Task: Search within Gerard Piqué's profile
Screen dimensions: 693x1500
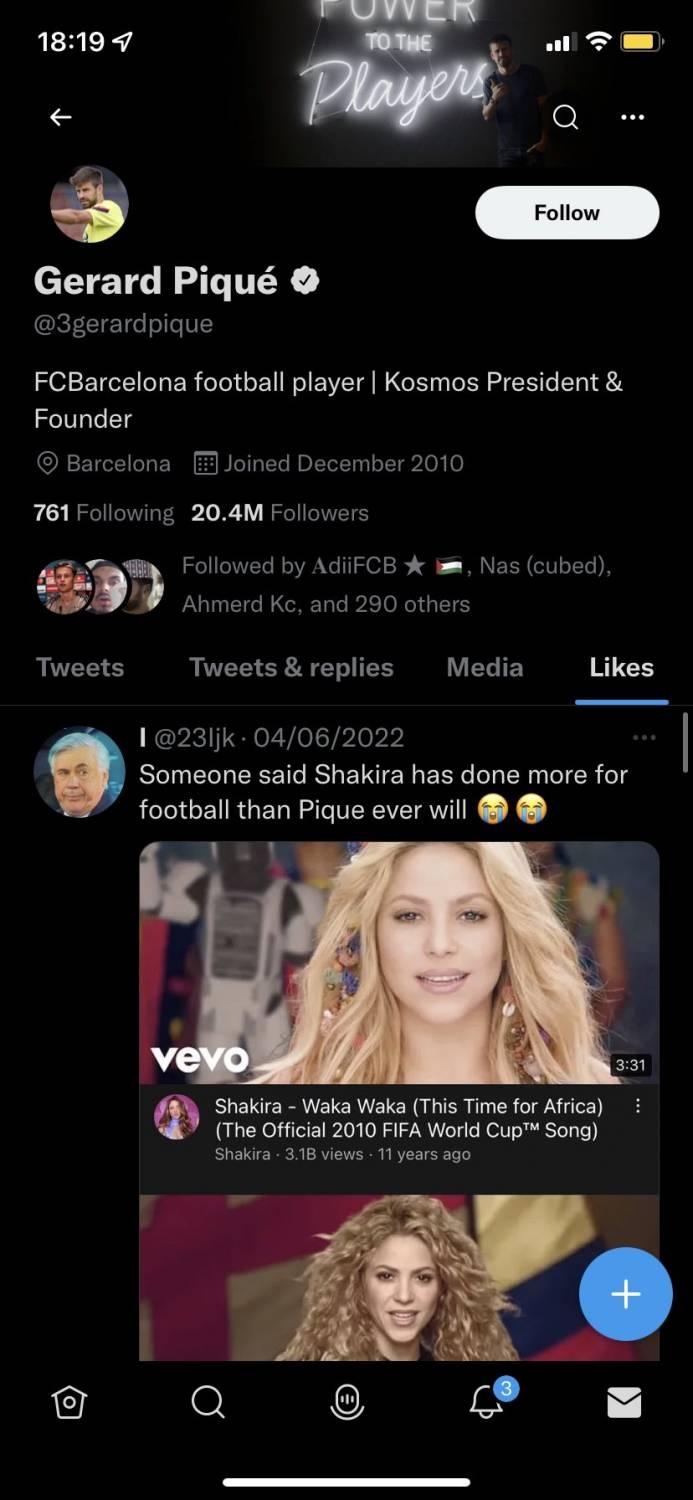Action: point(565,117)
